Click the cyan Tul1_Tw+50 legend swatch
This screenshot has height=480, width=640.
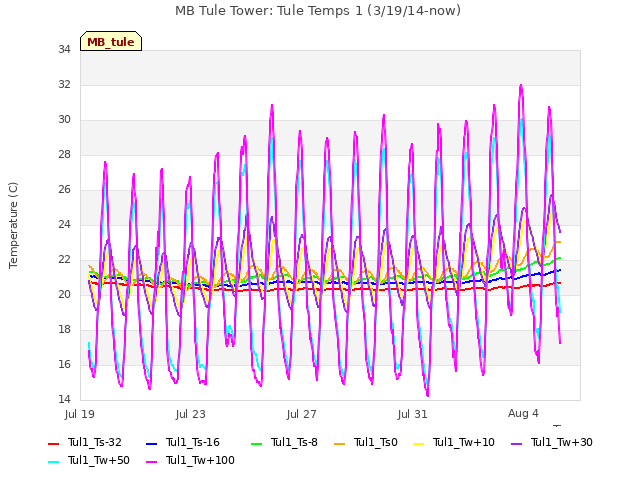pyautogui.click(x=53, y=461)
